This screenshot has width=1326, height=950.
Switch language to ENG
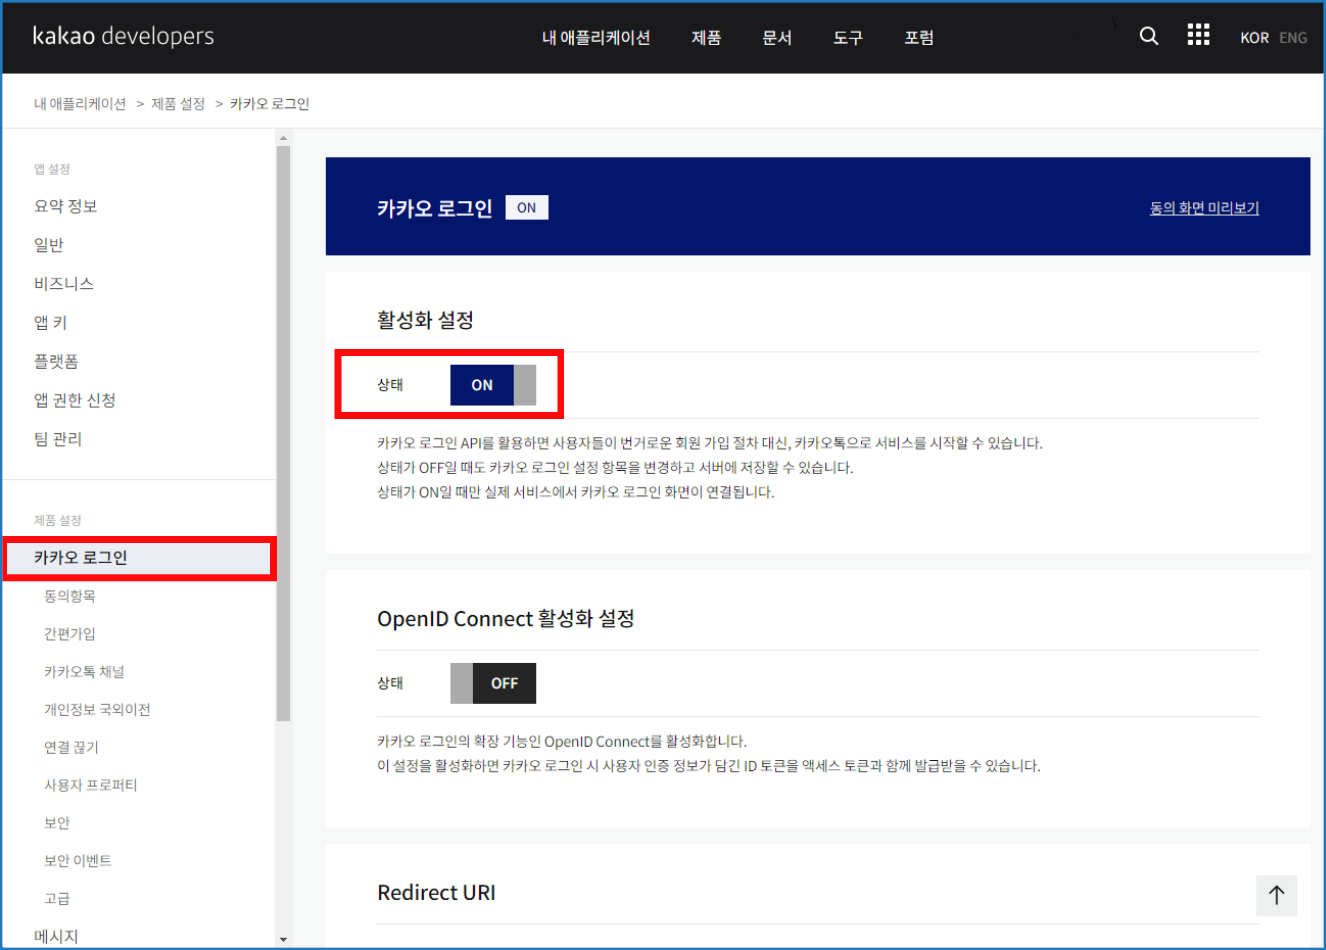point(1293,38)
